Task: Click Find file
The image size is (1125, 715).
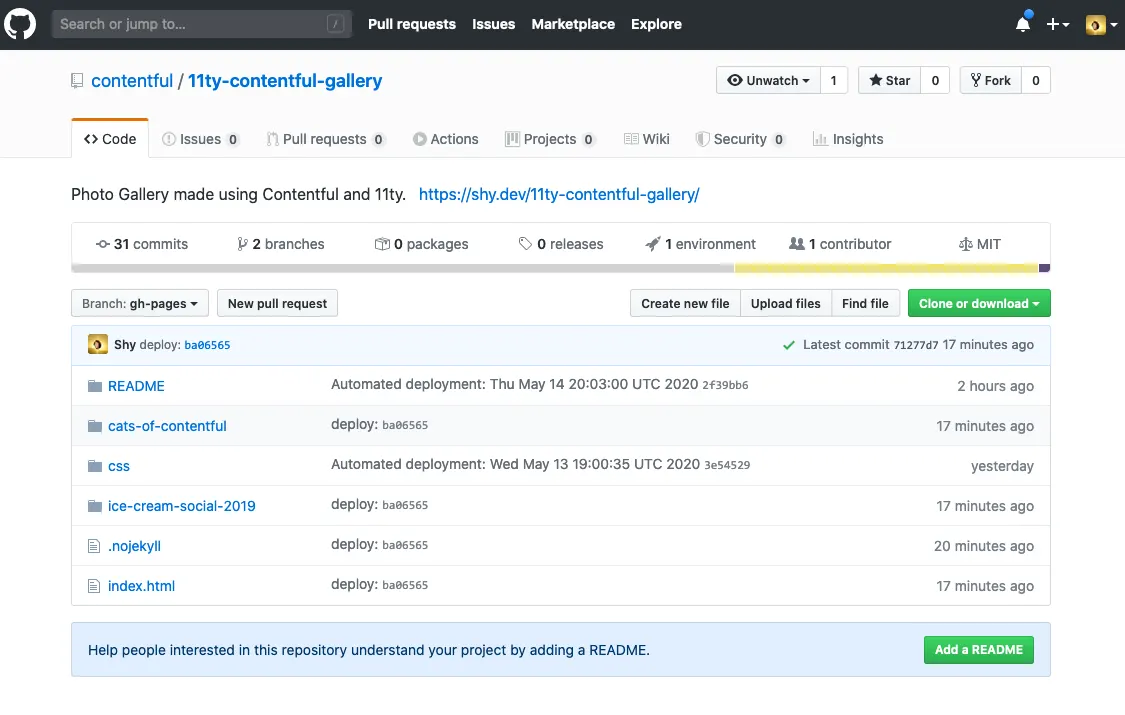Action: [x=865, y=303]
